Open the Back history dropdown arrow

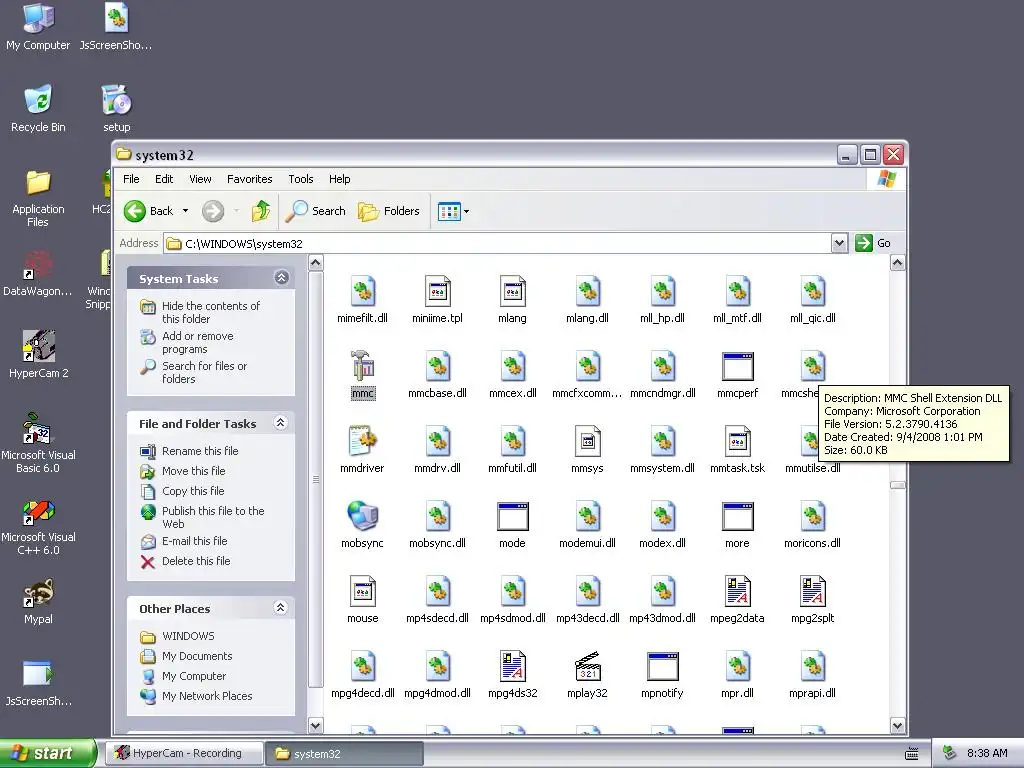click(x=185, y=211)
